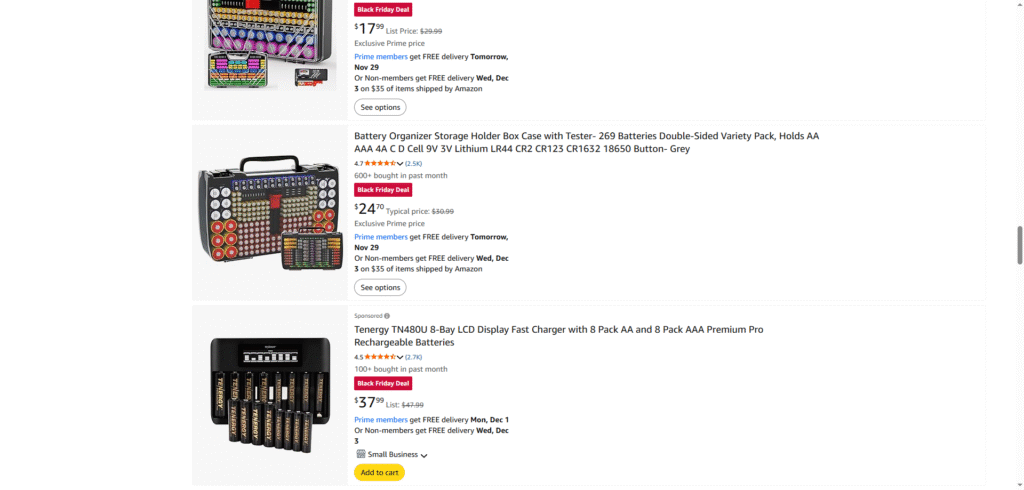Click the page's vertical scrollbar thumb
The height and width of the screenshot is (490, 1024).
pos(1019,245)
